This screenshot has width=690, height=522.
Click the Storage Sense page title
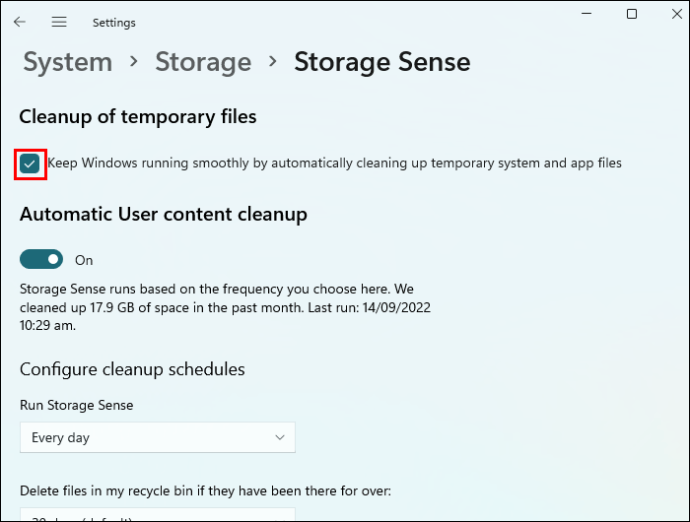381,62
